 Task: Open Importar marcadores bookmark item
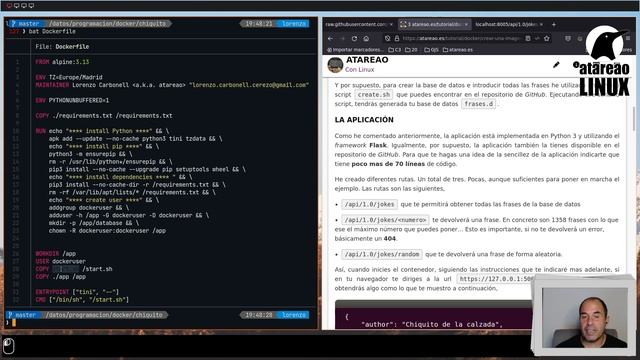(x=355, y=50)
